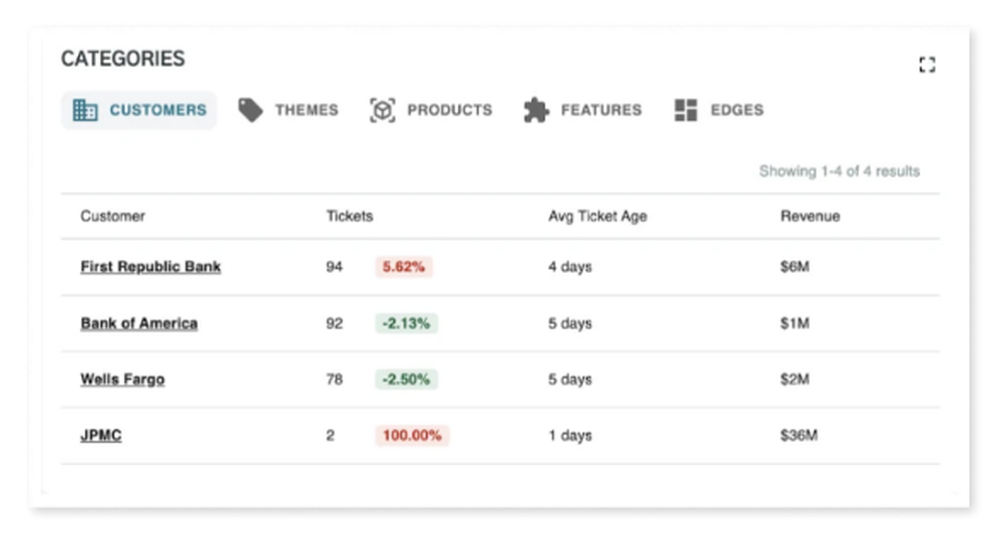
Task: Click the Avg Ticket Age column header
Action: click(x=598, y=216)
